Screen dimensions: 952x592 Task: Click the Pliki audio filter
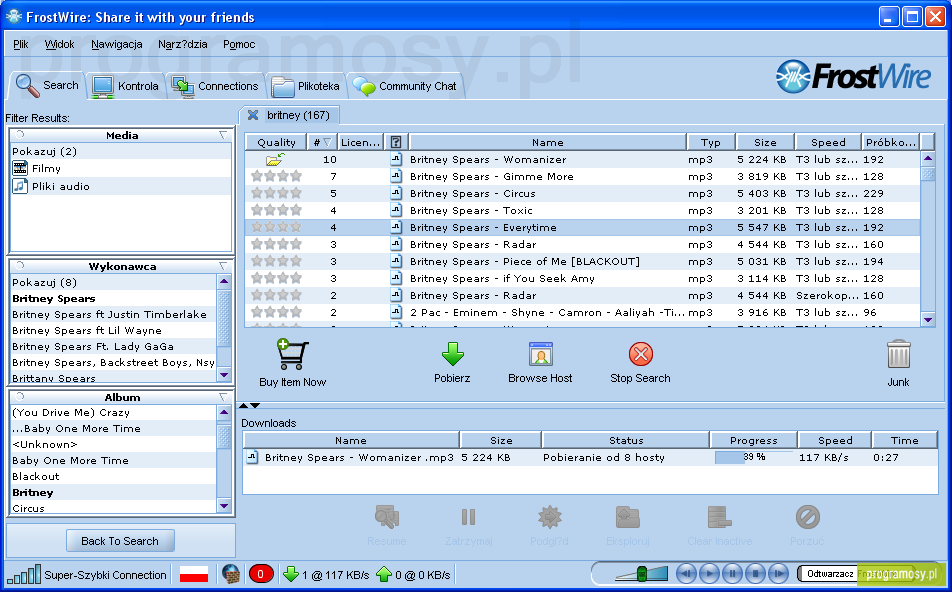click(51, 186)
